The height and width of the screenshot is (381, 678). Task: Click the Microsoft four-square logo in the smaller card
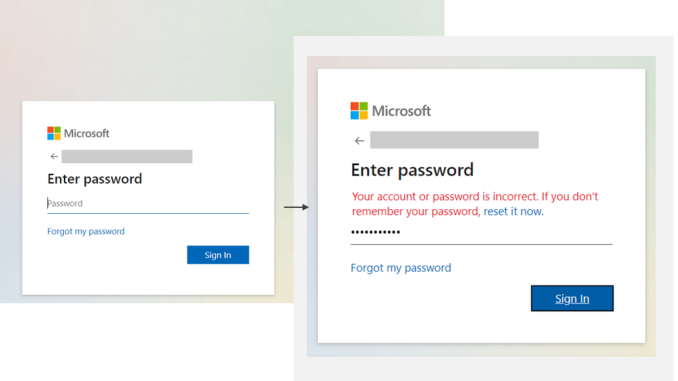pyautogui.click(x=54, y=133)
